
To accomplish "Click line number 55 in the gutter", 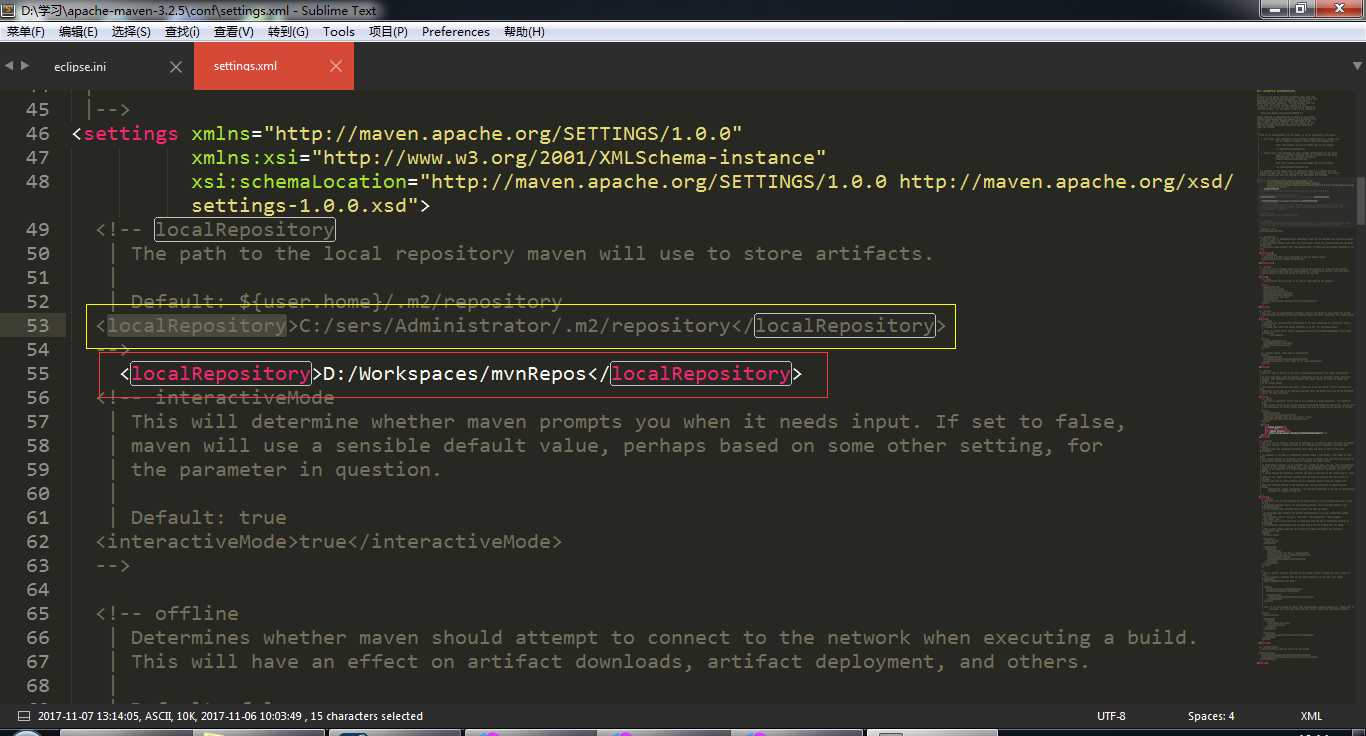I will [37, 374].
